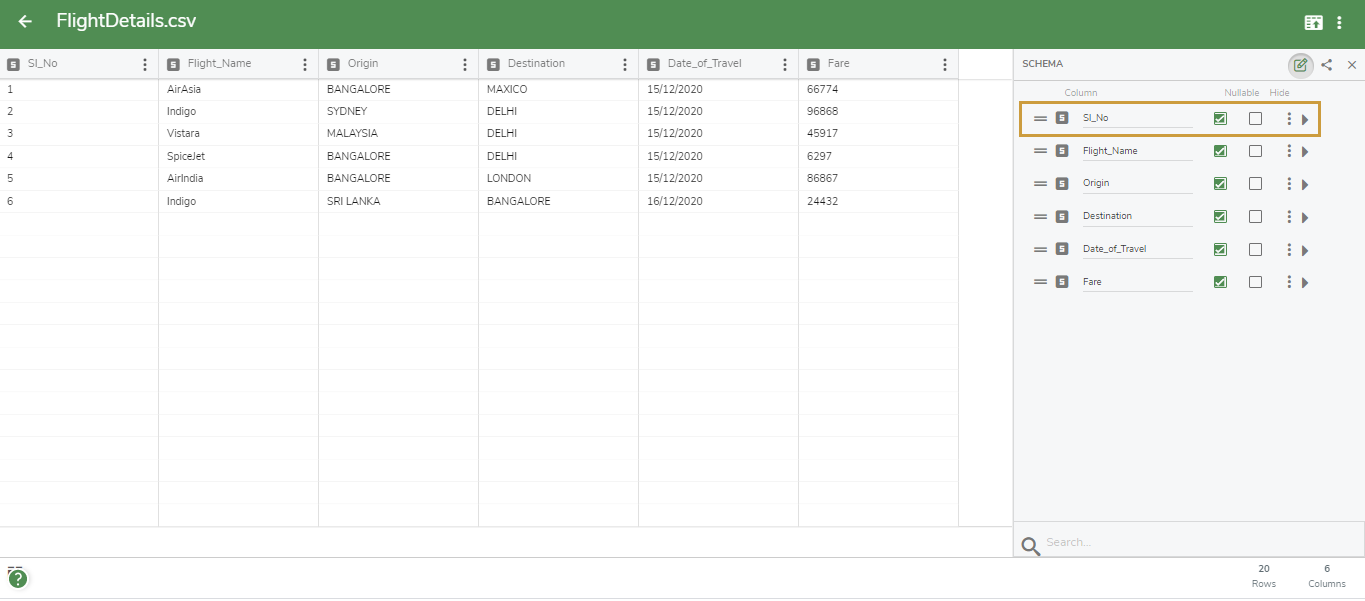Screen dimensions: 1365x601
Task: Open the search magnifier in the Schema panel
Action: (1030, 541)
